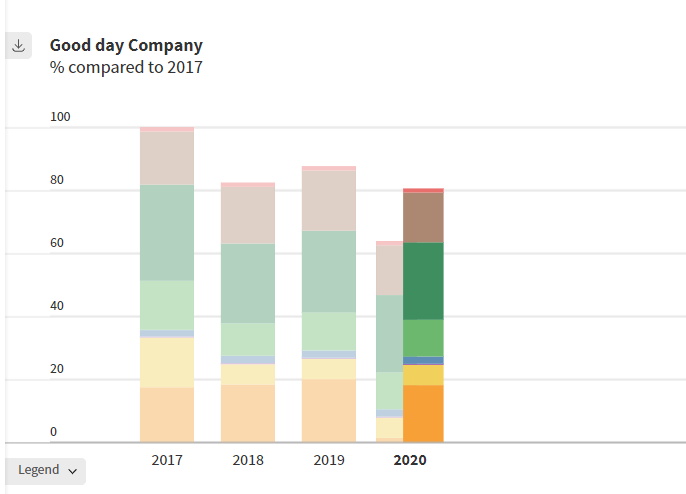Select the beige segment of 2019 bar
The image size is (686, 494).
coord(329,201)
